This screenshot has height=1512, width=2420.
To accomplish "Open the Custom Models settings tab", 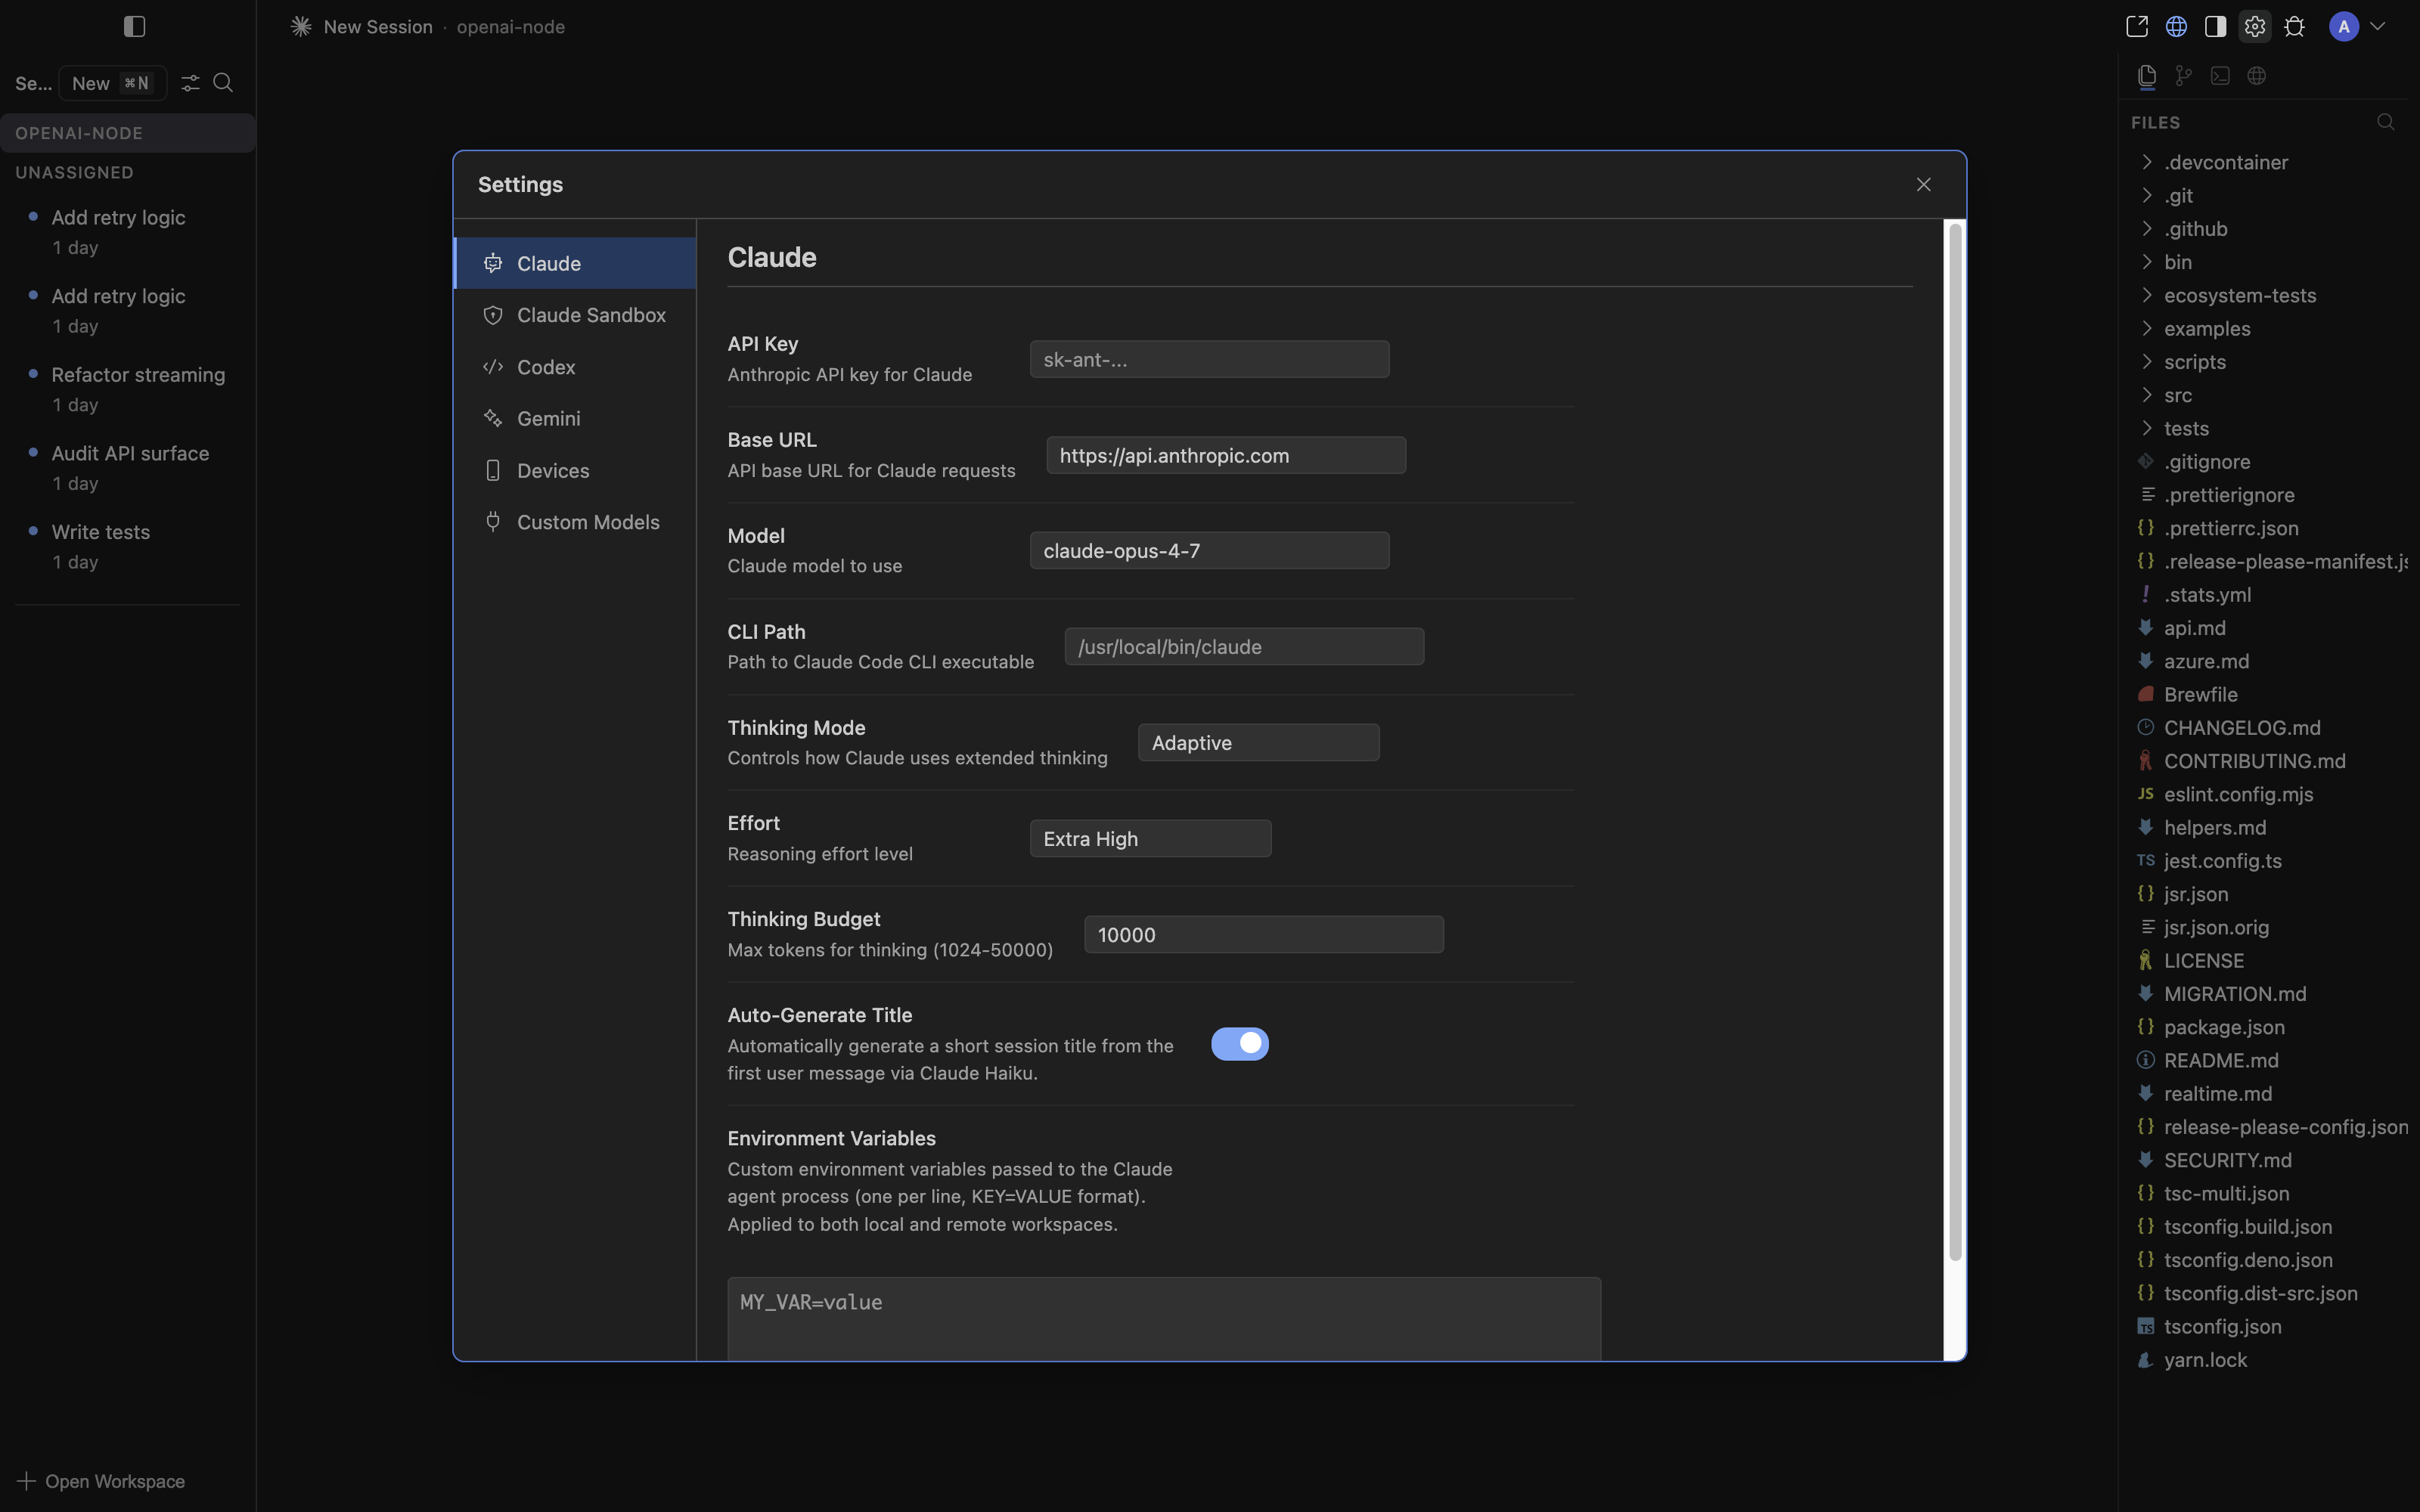I will pyautogui.click(x=575, y=523).
